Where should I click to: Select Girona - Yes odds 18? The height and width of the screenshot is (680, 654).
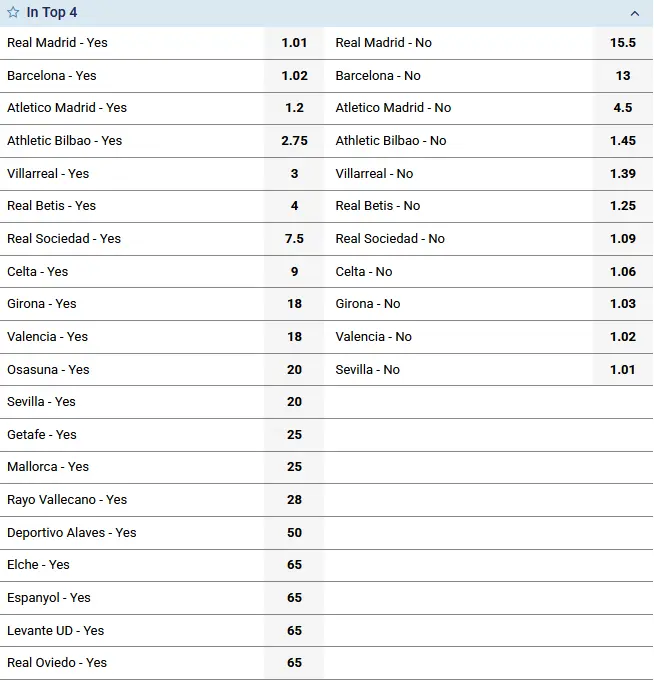[x=294, y=304]
